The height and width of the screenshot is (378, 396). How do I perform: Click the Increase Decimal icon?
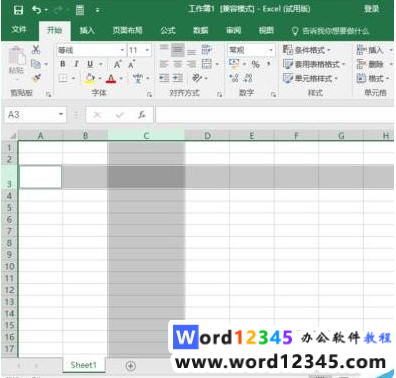tap(234, 78)
